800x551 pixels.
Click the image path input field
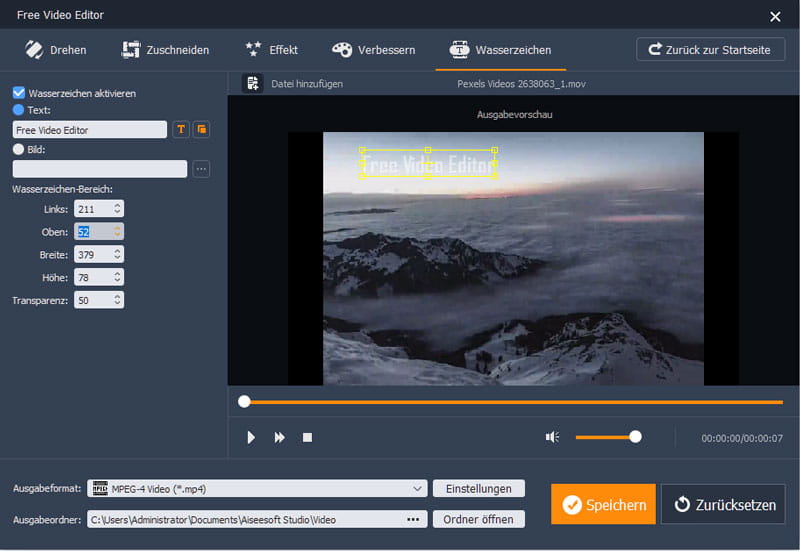99,169
